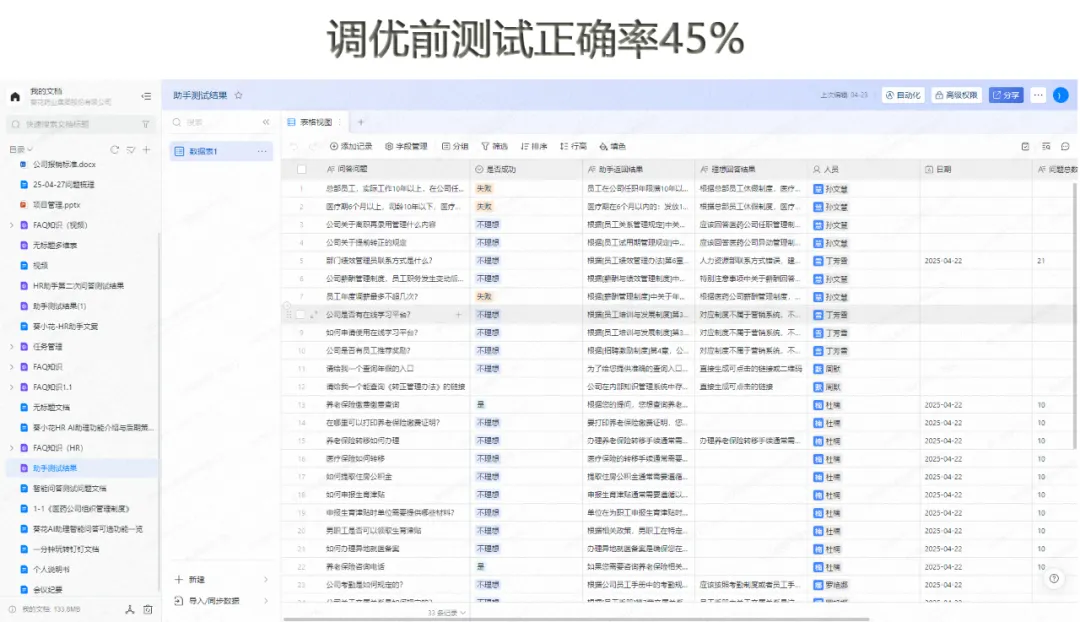Click the blue 分享 share button
Viewport: 1080px width, 622px height.
pyautogui.click(x=1006, y=95)
